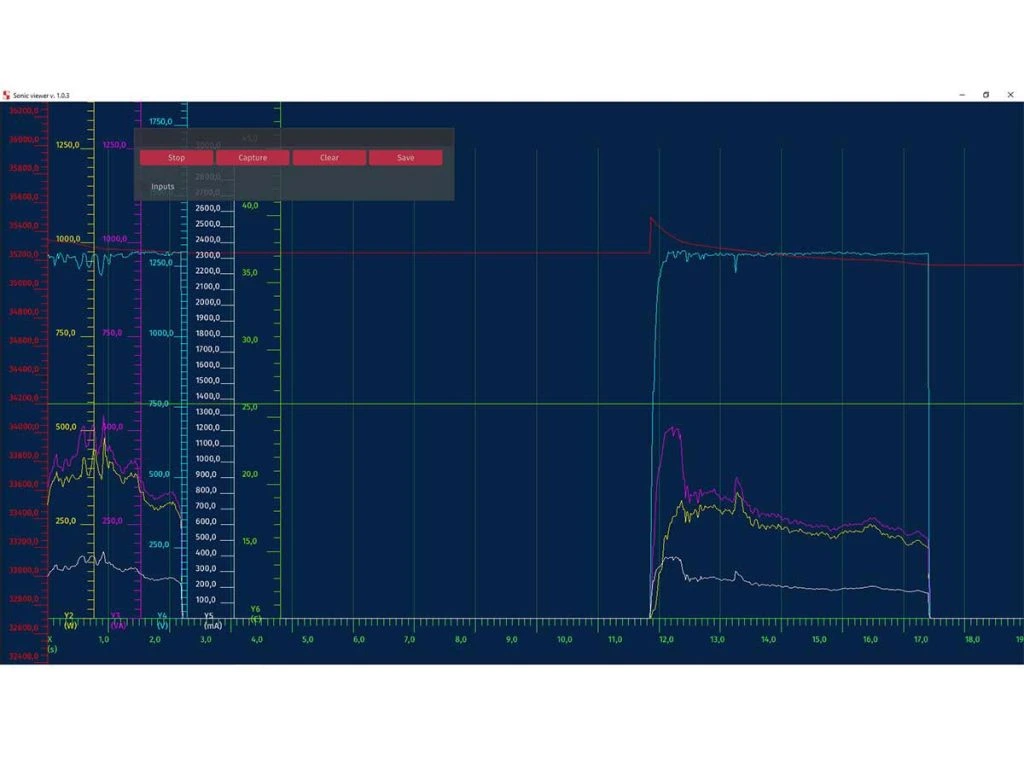Viewport: 1024px width, 768px height.
Task: Click the maximize window icon
Action: coord(986,95)
